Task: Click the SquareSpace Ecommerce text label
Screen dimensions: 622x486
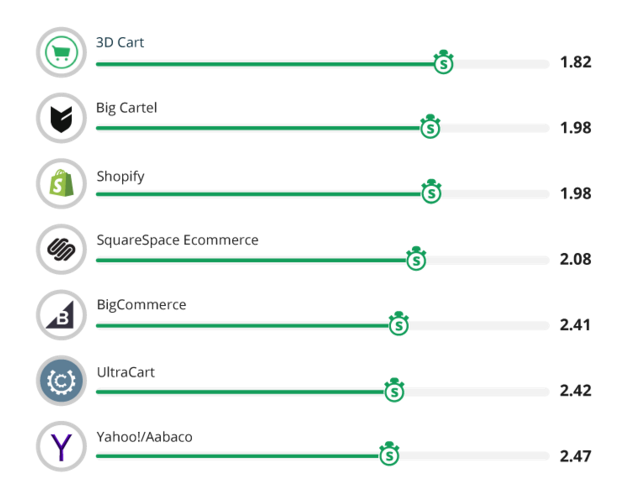Action: click(x=177, y=240)
